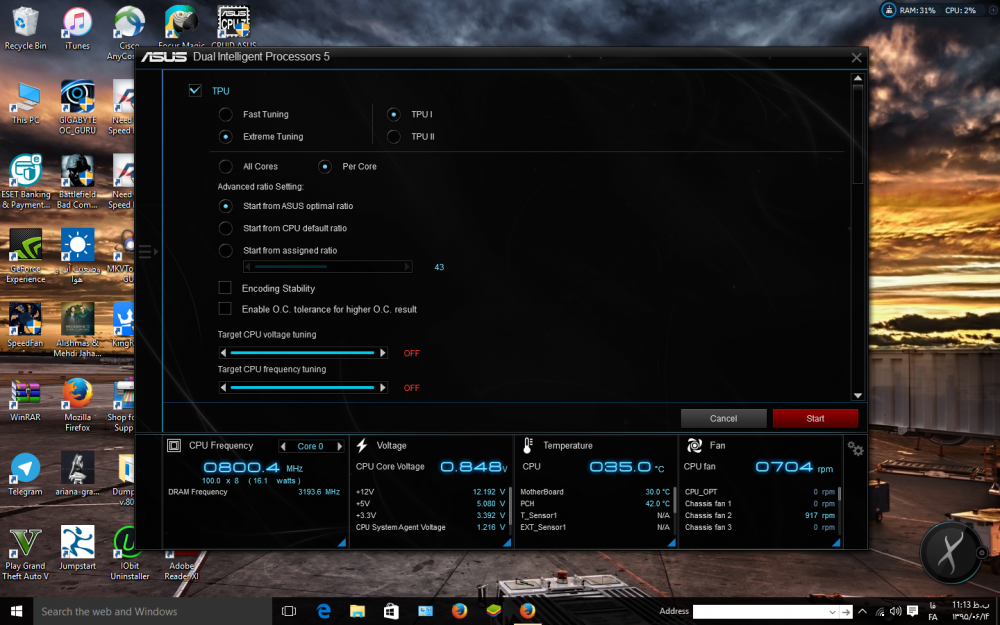Open the Address bar dropdown arrow
The width and height of the screenshot is (1000, 625).
tap(832, 612)
